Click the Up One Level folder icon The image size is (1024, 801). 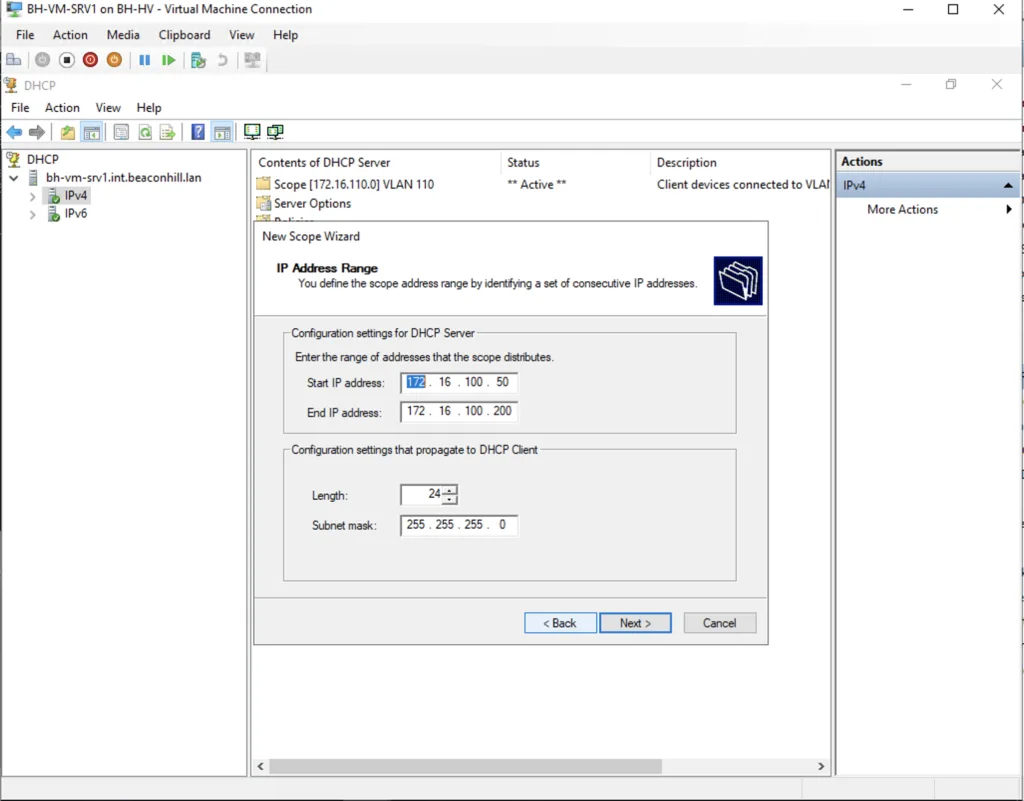coord(67,133)
